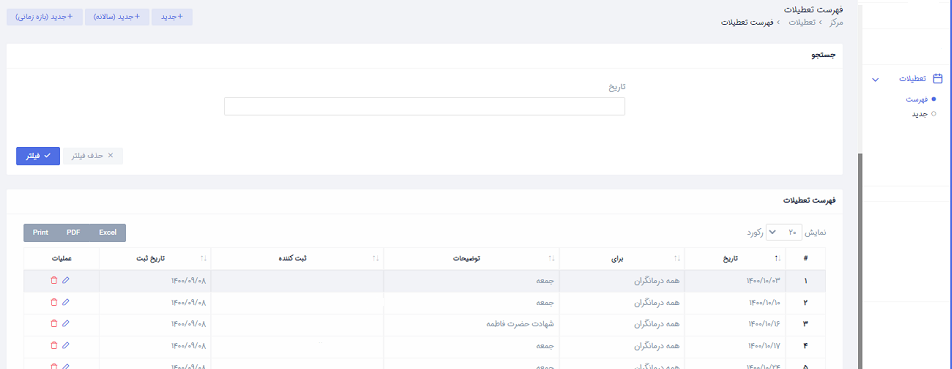Sort table by توضیحات column arrows
Viewport: 952px width, 369px height.
tap(551, 259)
